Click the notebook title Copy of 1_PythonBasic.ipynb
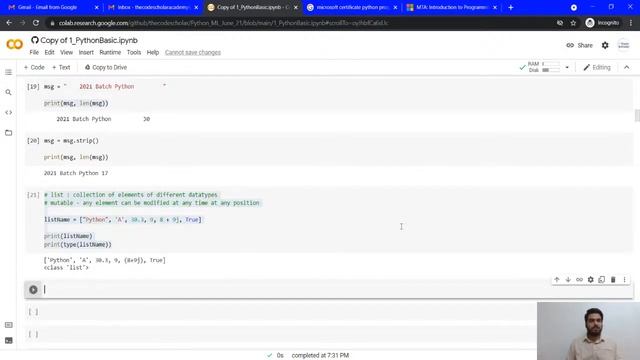Viewport: 640px width, 360px height. (89, 40)
